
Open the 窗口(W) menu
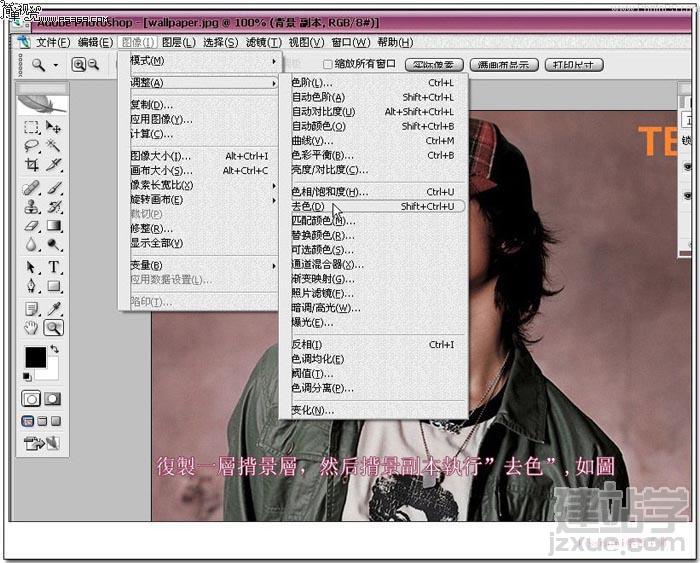[x=350, y=42]
